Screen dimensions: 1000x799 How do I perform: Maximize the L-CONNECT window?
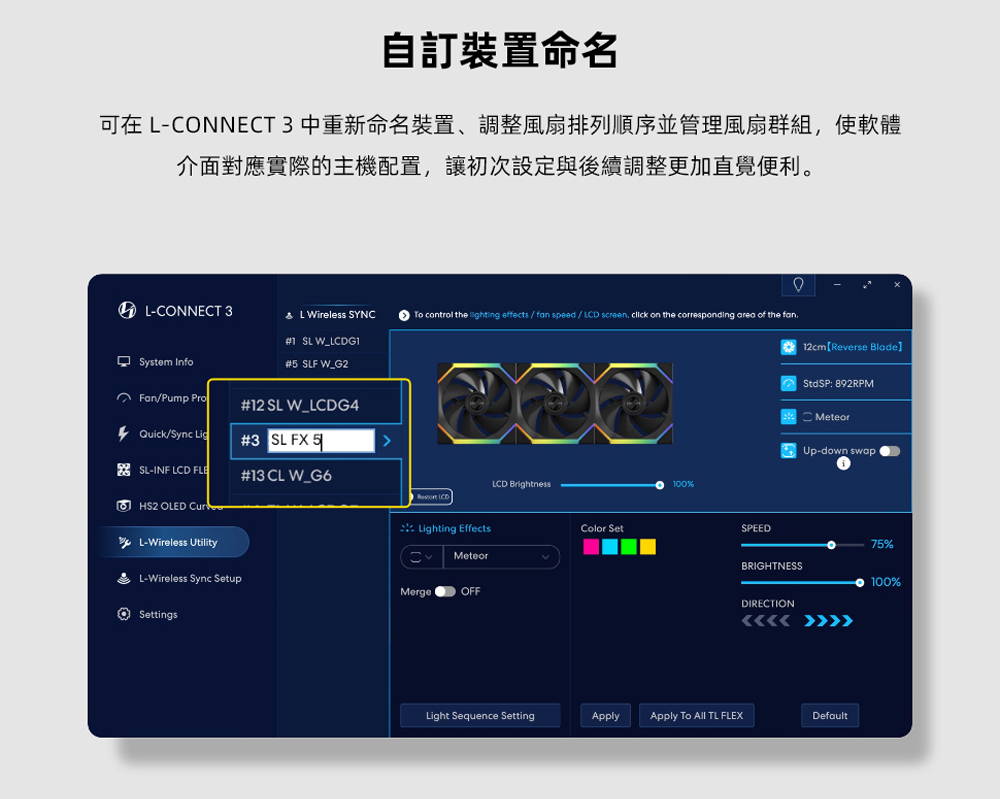click(867, 285)
